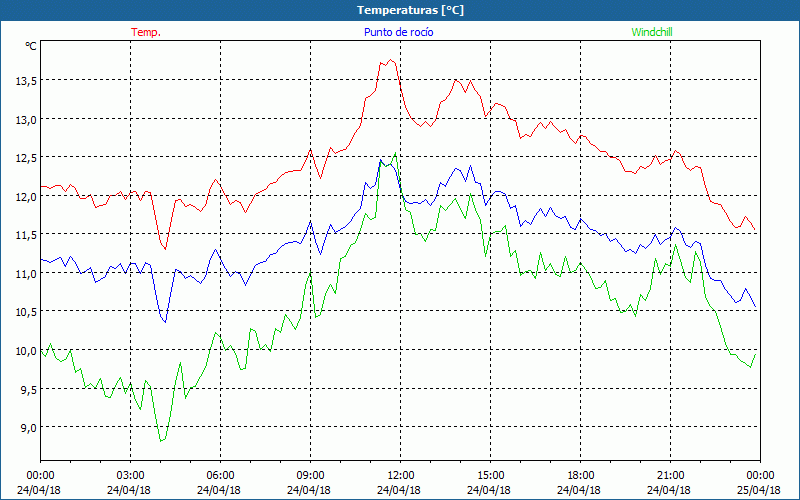
Task: Click the 9,0 y-axis value
Action: coord(28,428)
